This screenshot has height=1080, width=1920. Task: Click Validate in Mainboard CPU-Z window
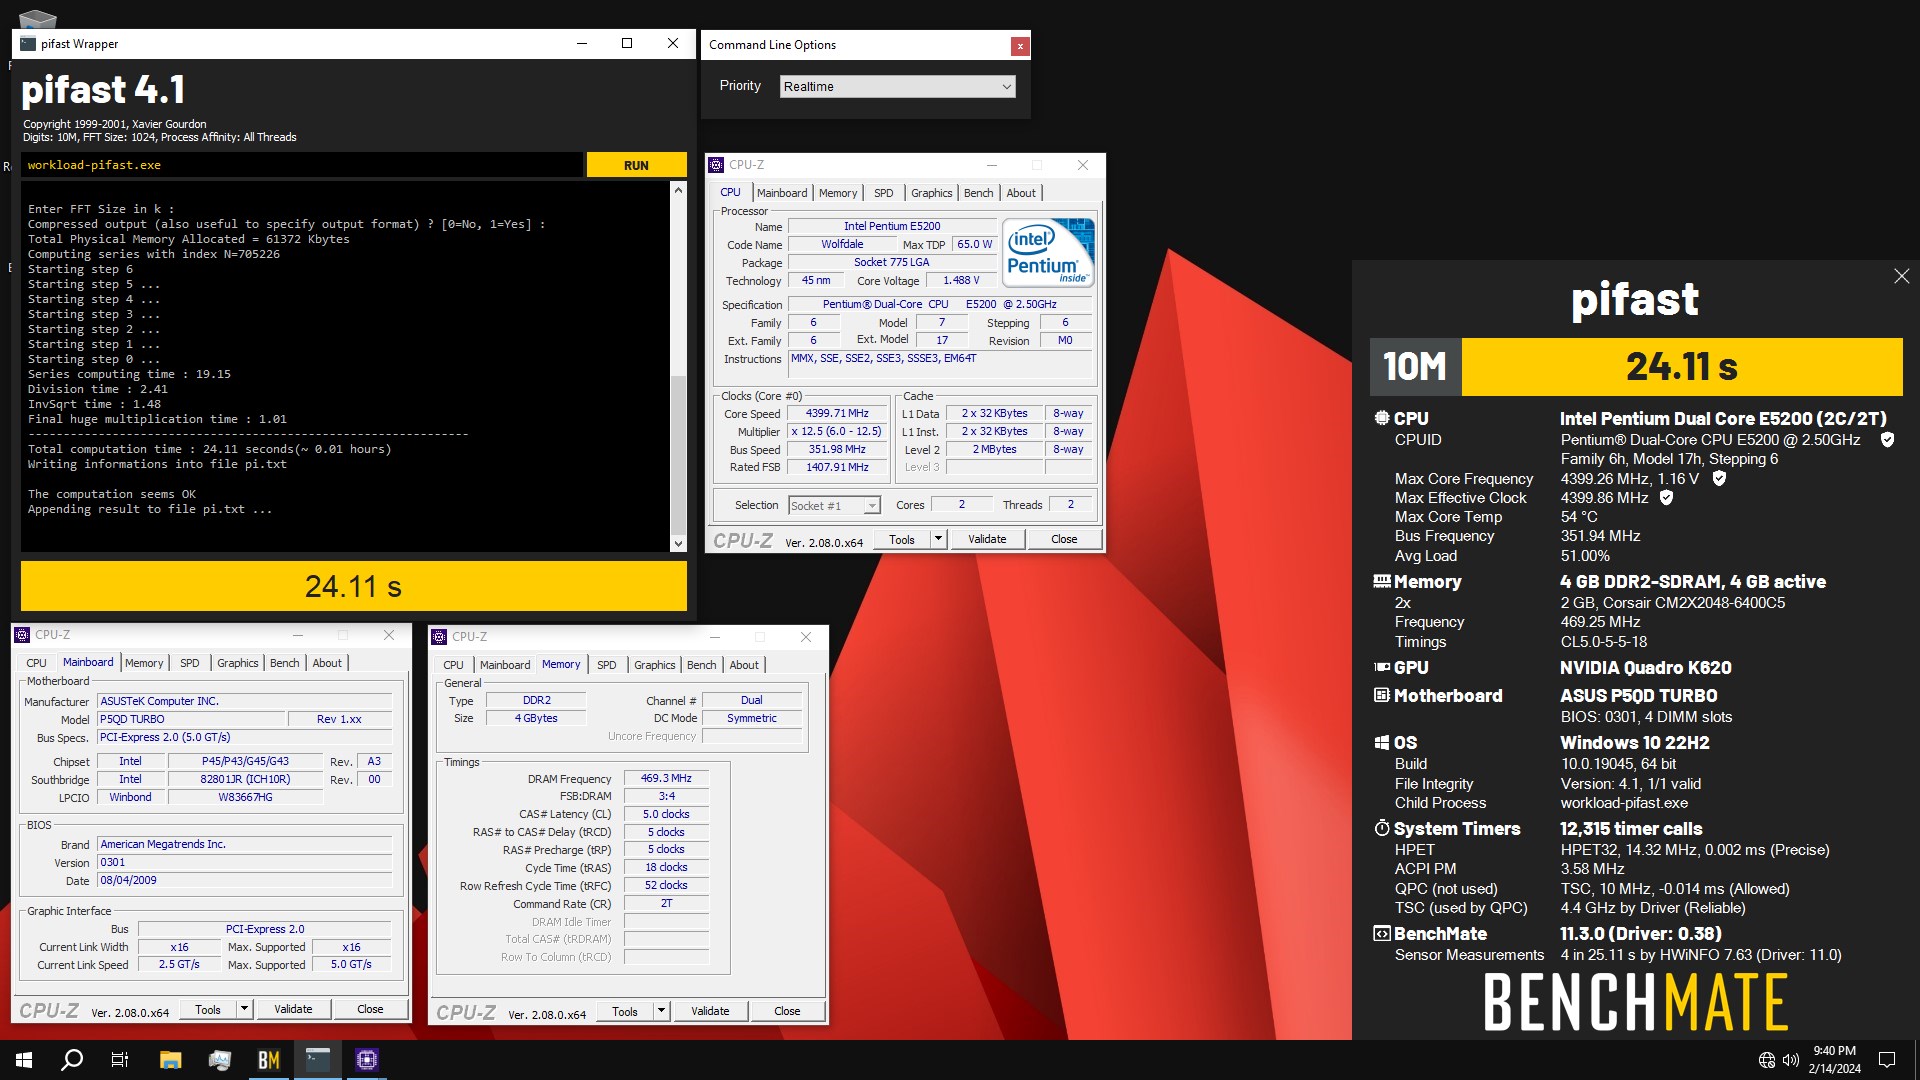(x=293, y=1009)
